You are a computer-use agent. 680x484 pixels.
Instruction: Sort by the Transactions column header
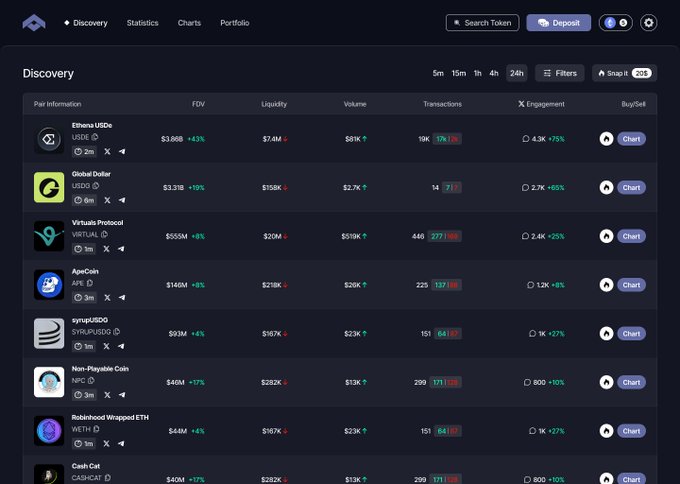[x=442, y=104]
